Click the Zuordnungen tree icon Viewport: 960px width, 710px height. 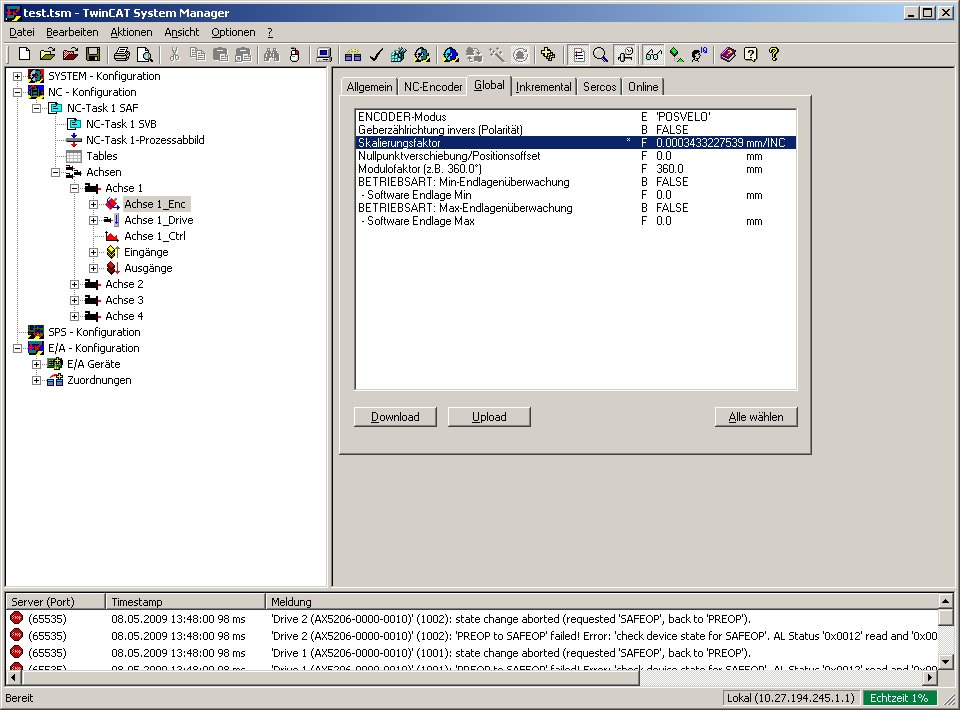coord(55,379)
